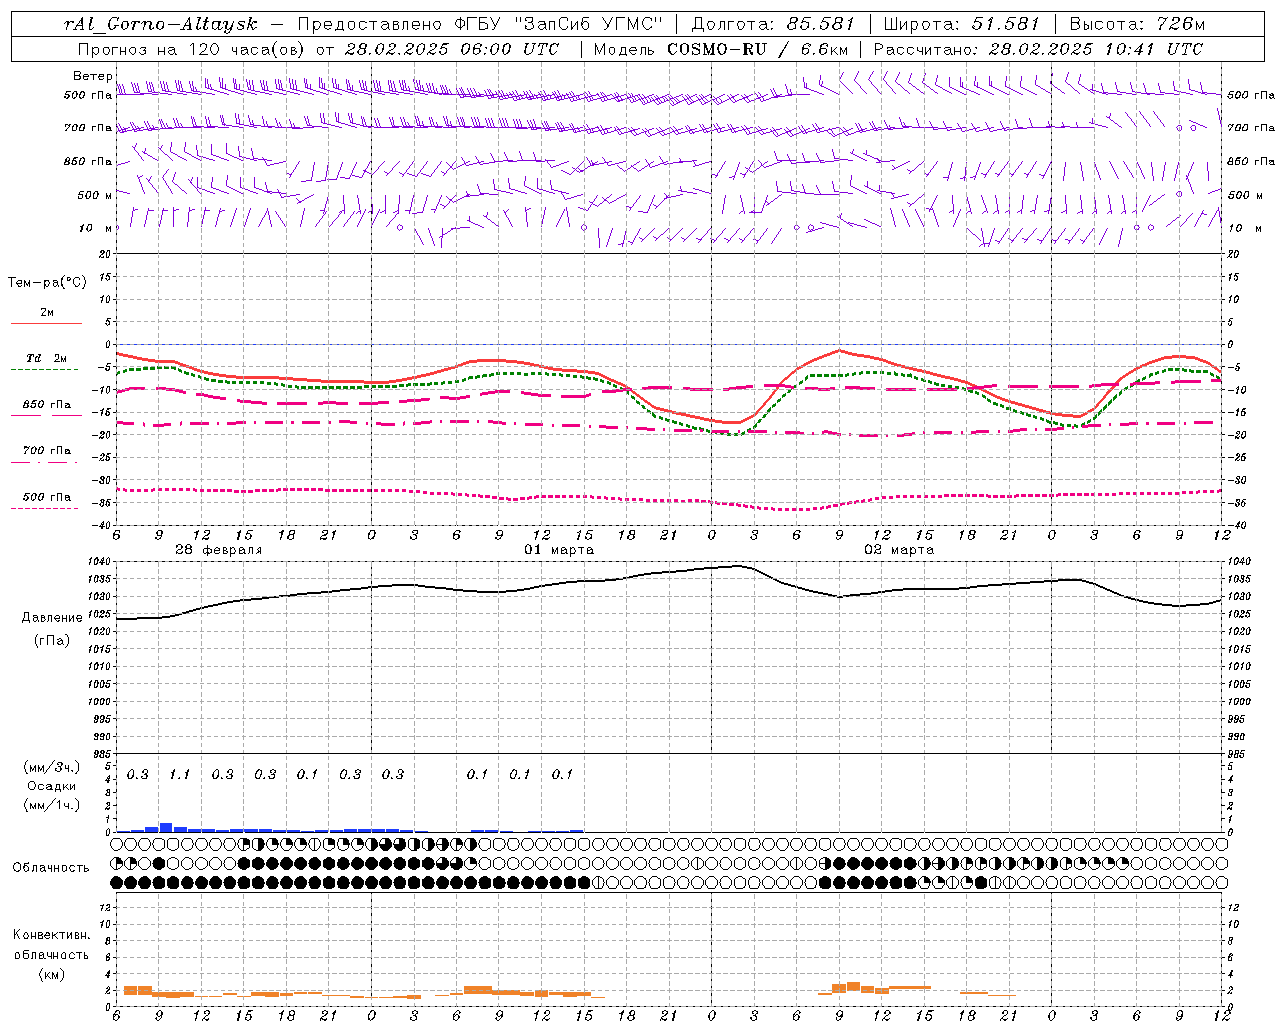Click the 28 февраля date label
Viewport: 1280px width, 1024px height.
[x=218, y=550]
